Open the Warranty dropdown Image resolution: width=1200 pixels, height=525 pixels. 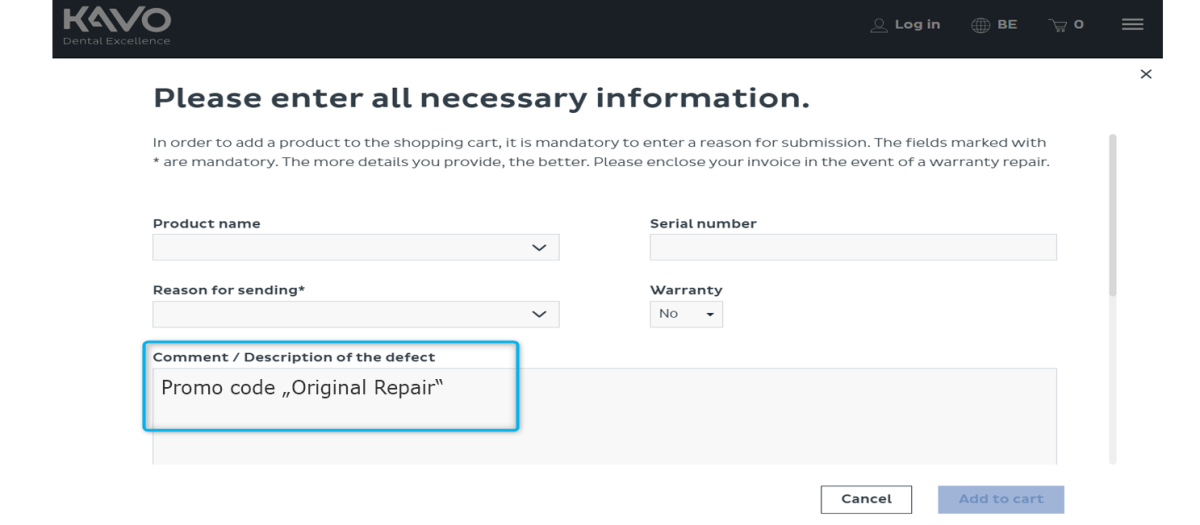pos(686,314)
